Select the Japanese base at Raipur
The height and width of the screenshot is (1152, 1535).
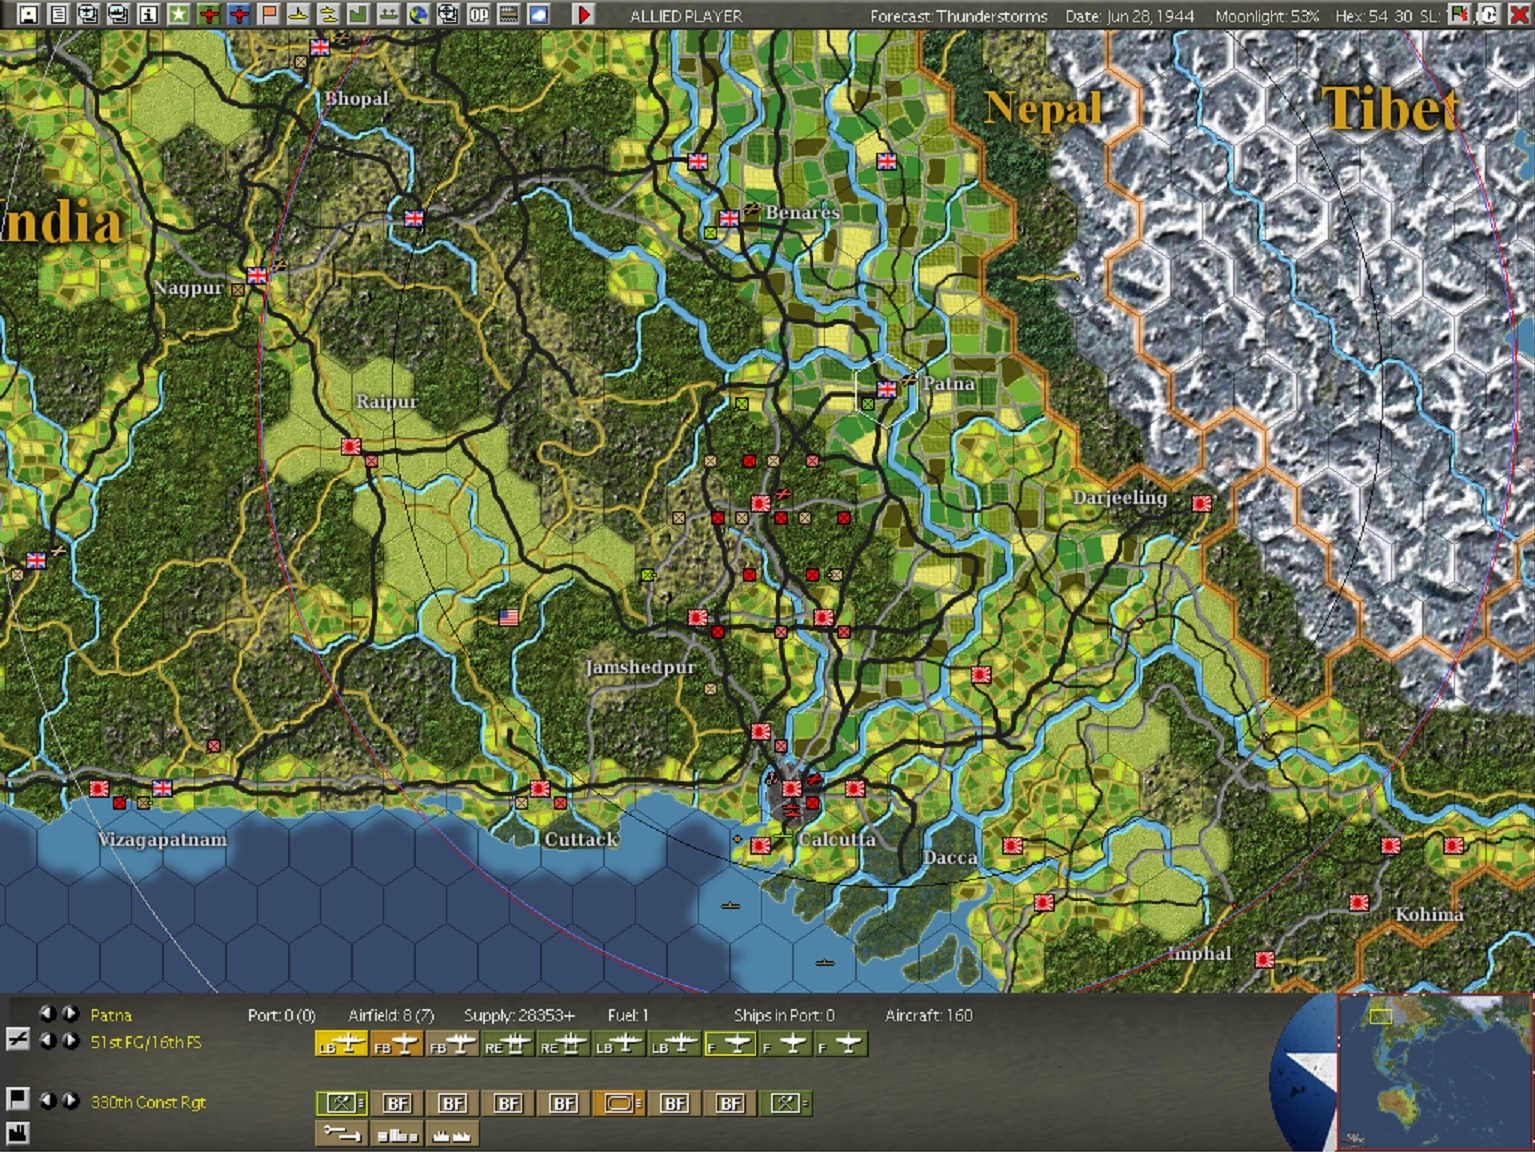(x=351, y=446)
